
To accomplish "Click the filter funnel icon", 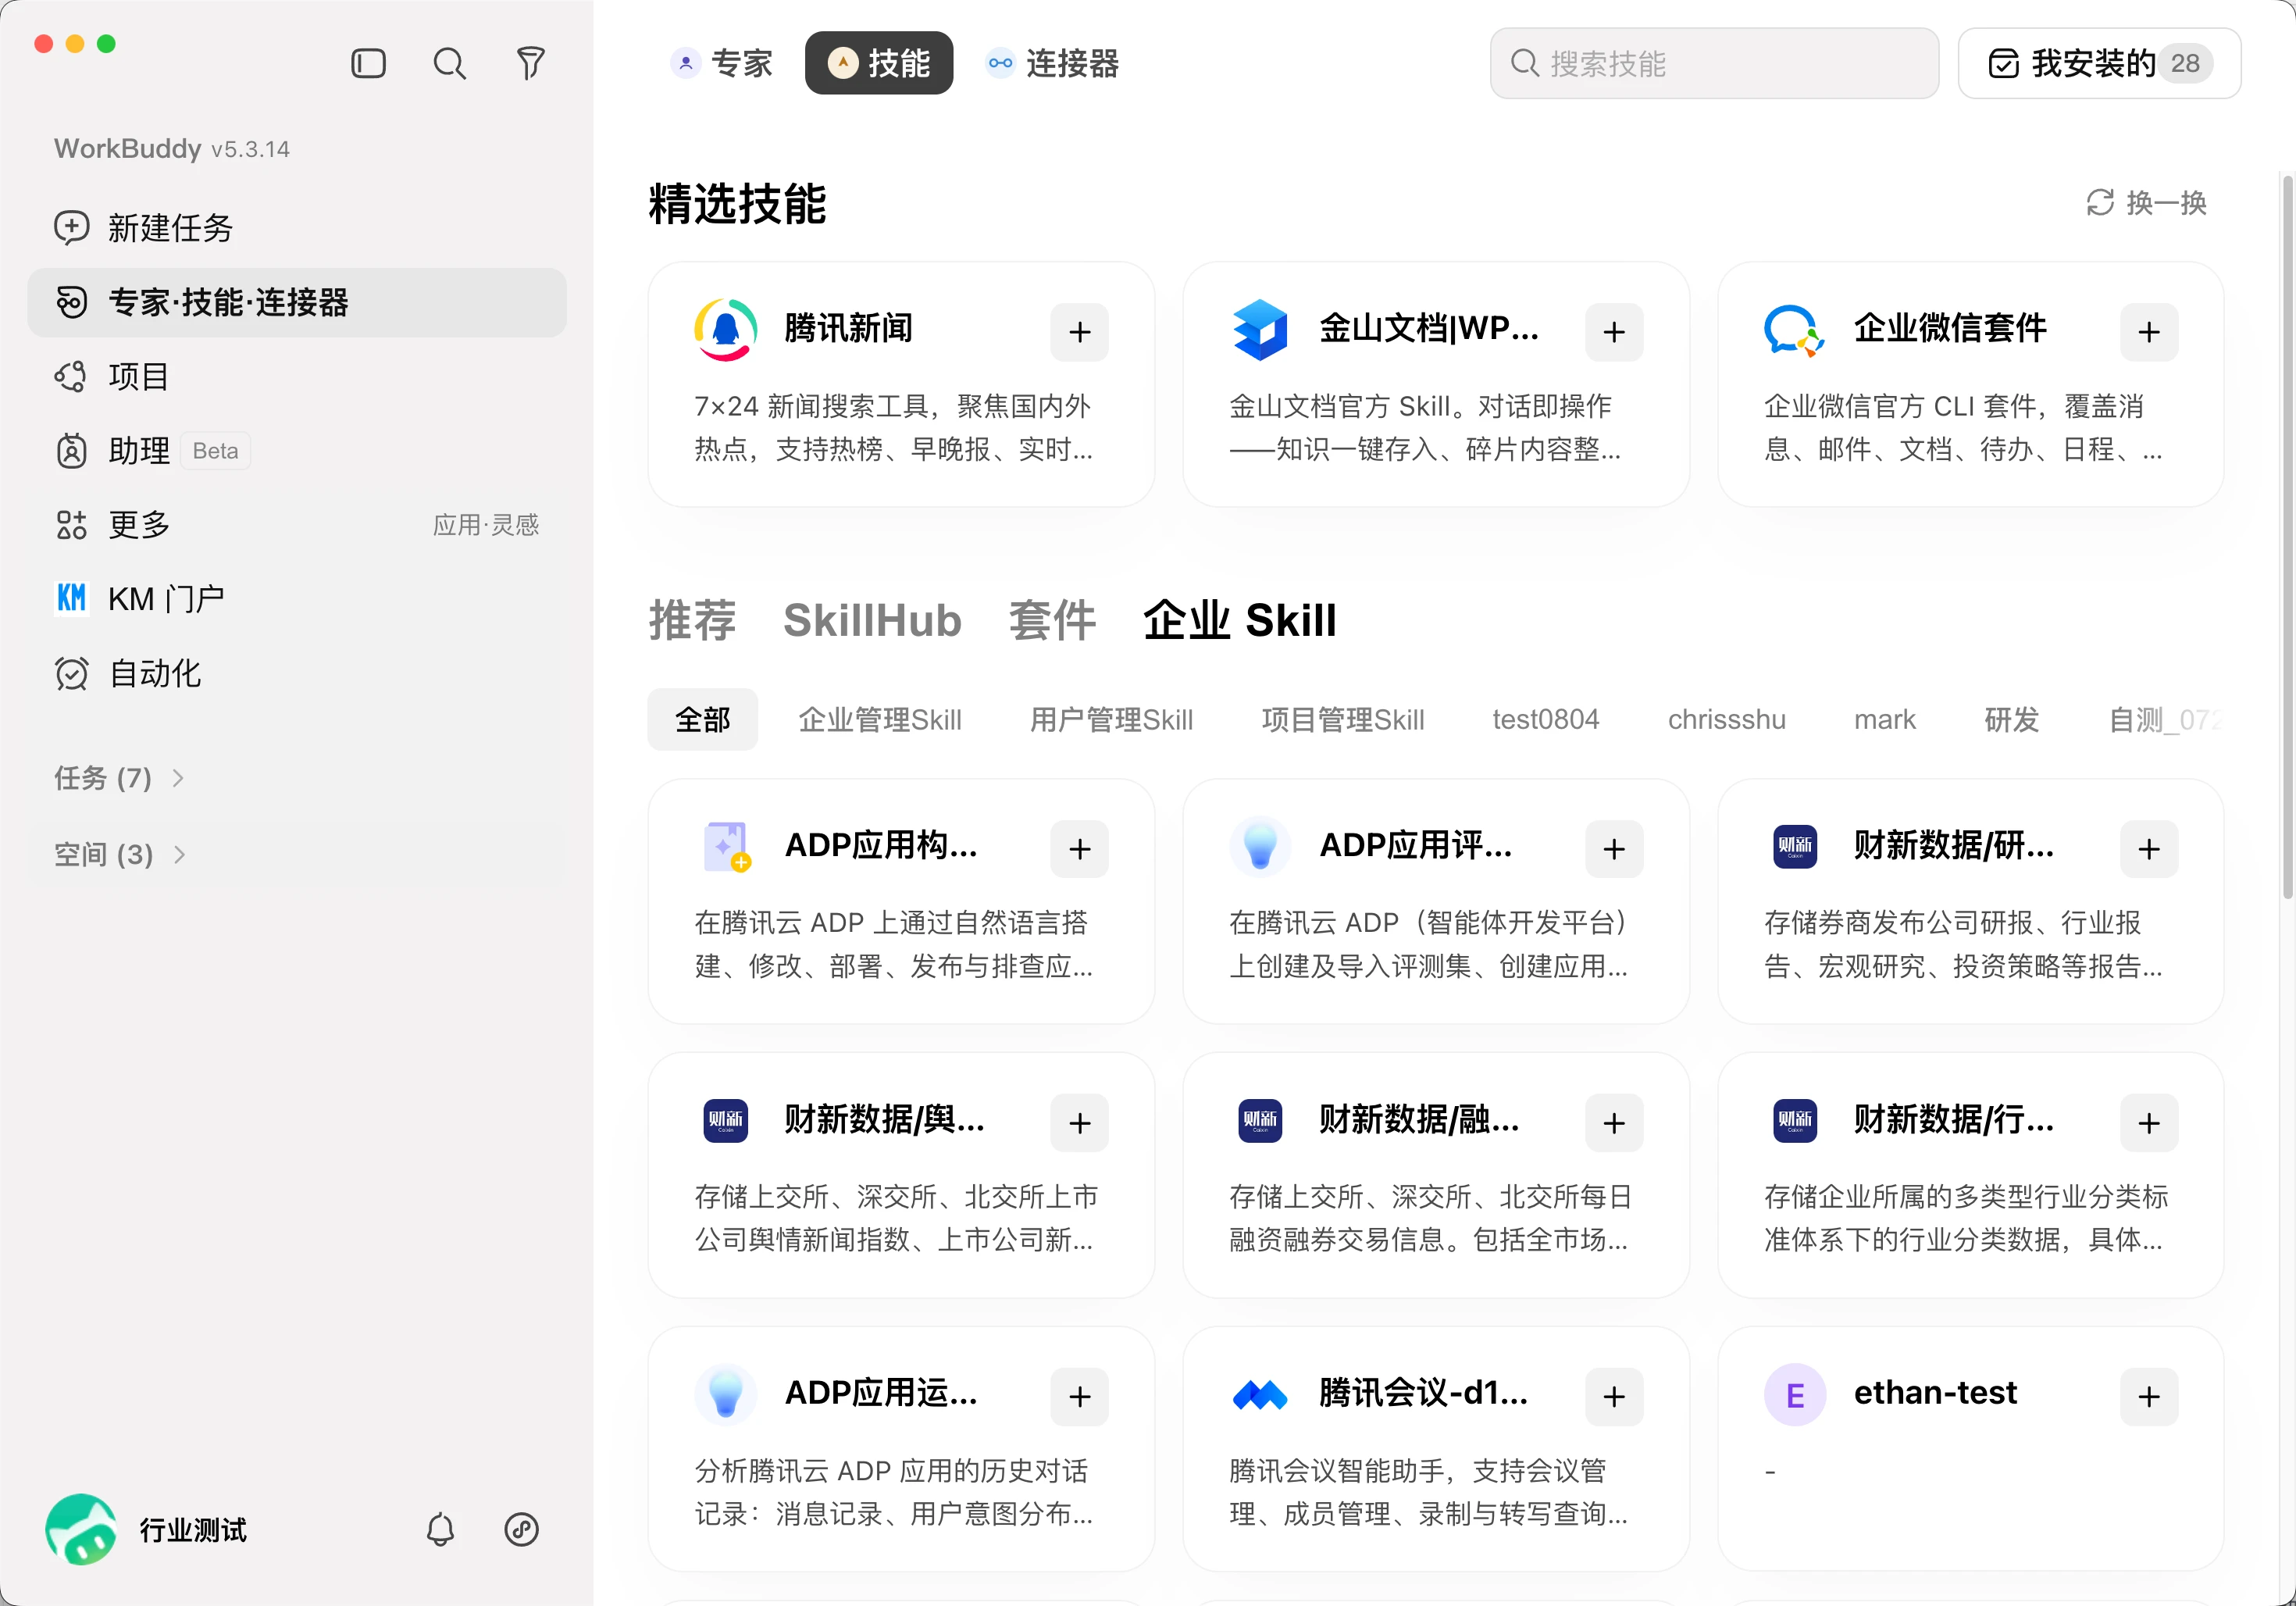I will [530, 64].
